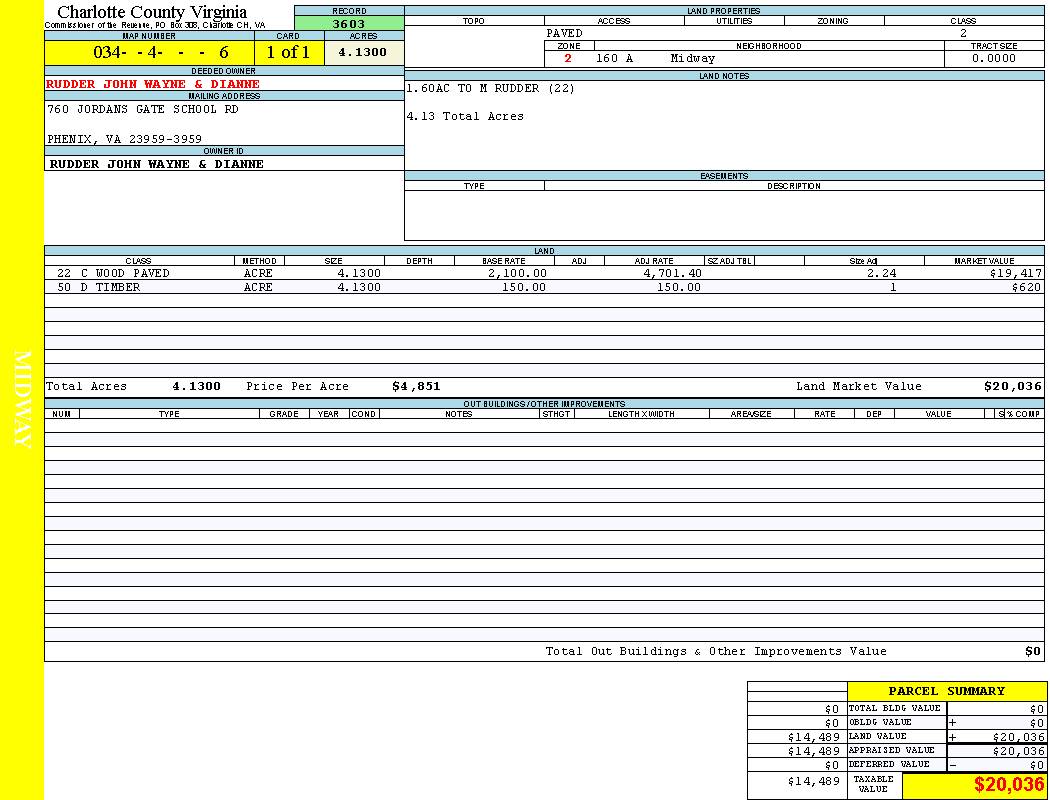
Task: Click the Midway neighborhood value
Action: 693,59
